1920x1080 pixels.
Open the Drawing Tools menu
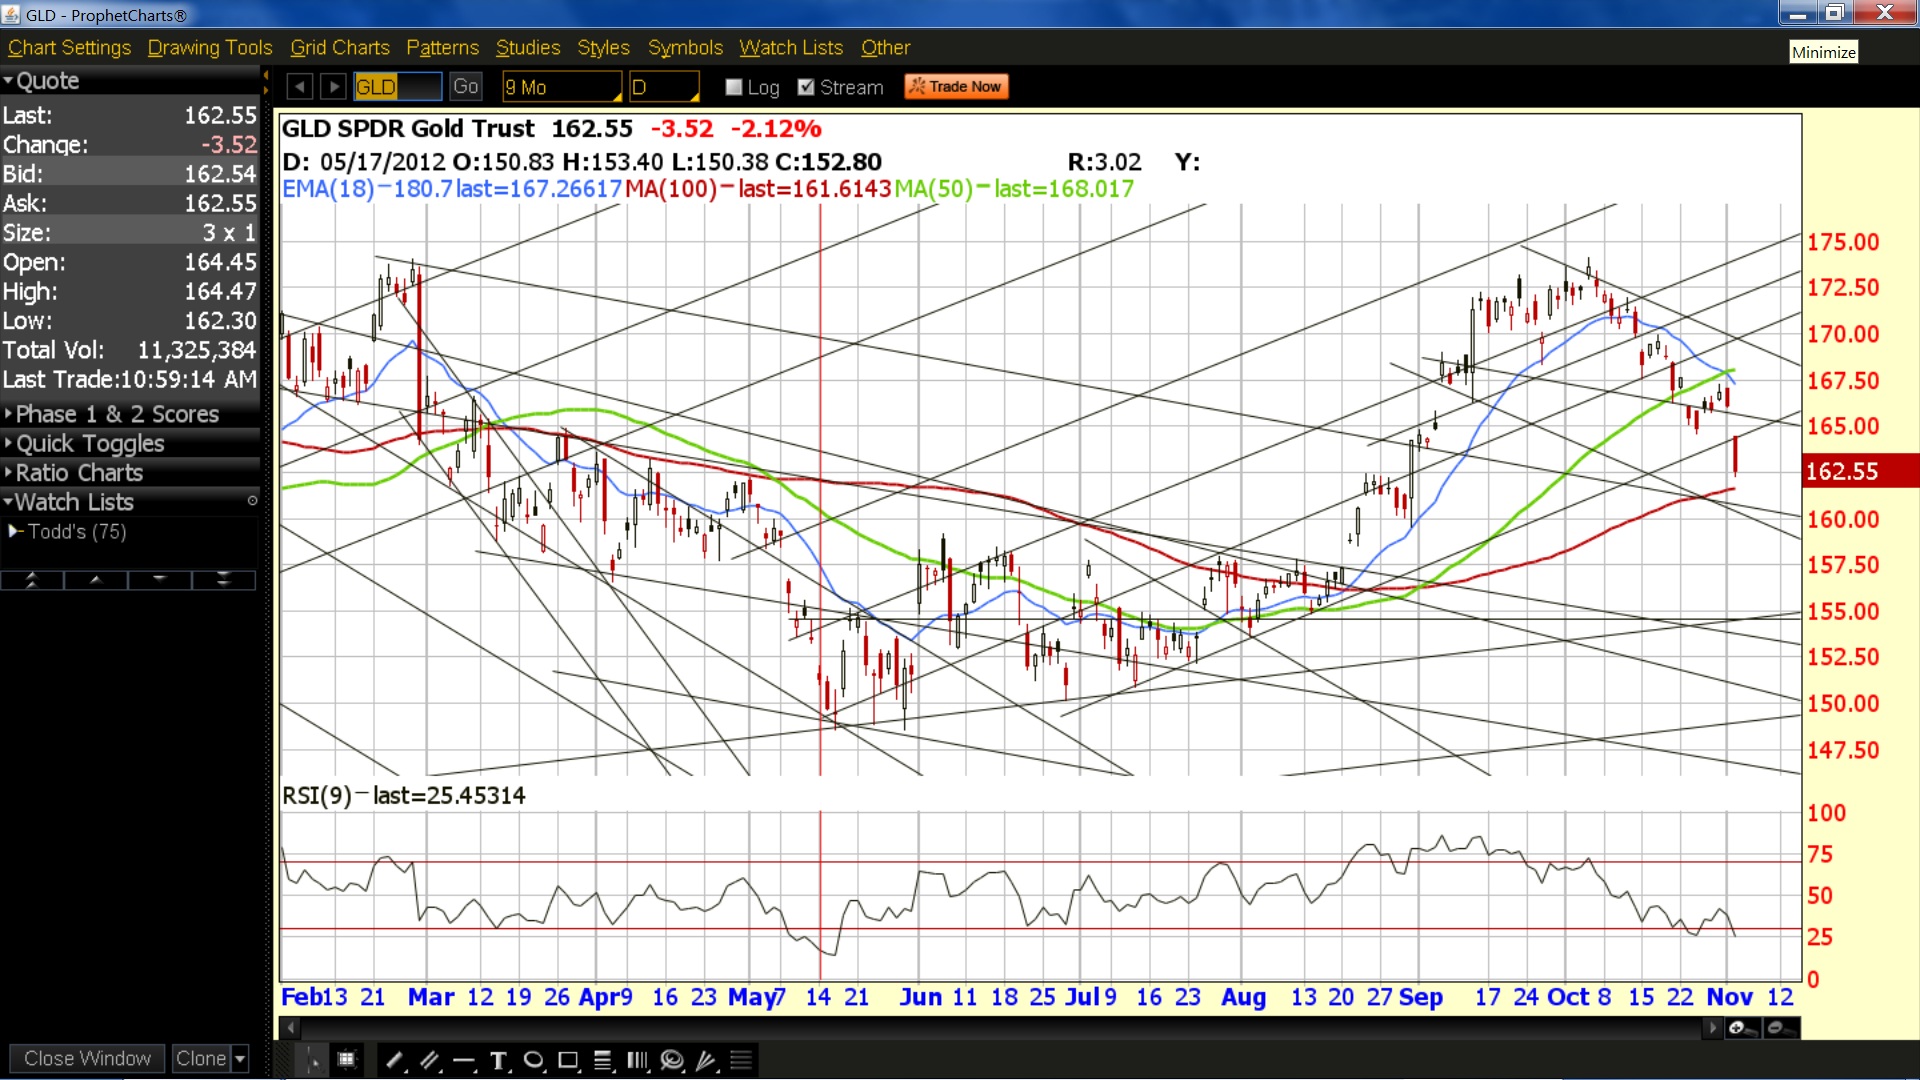click(210, 48)
